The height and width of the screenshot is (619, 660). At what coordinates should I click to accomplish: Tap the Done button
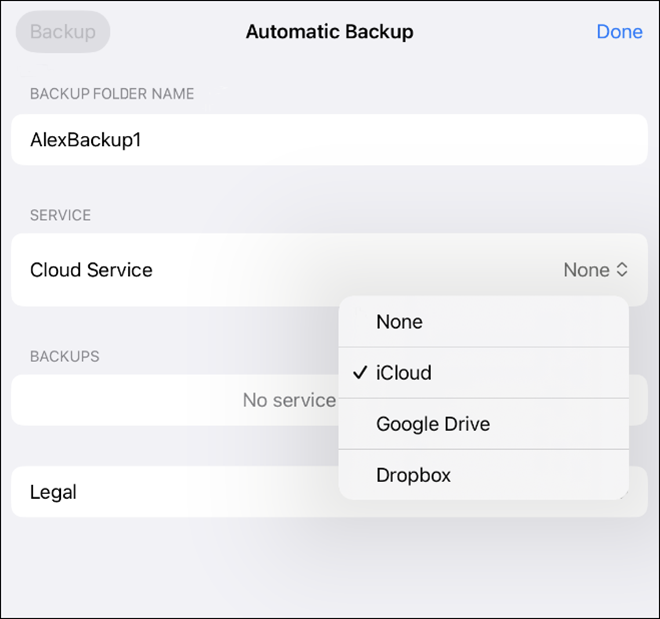coord(618,32)
